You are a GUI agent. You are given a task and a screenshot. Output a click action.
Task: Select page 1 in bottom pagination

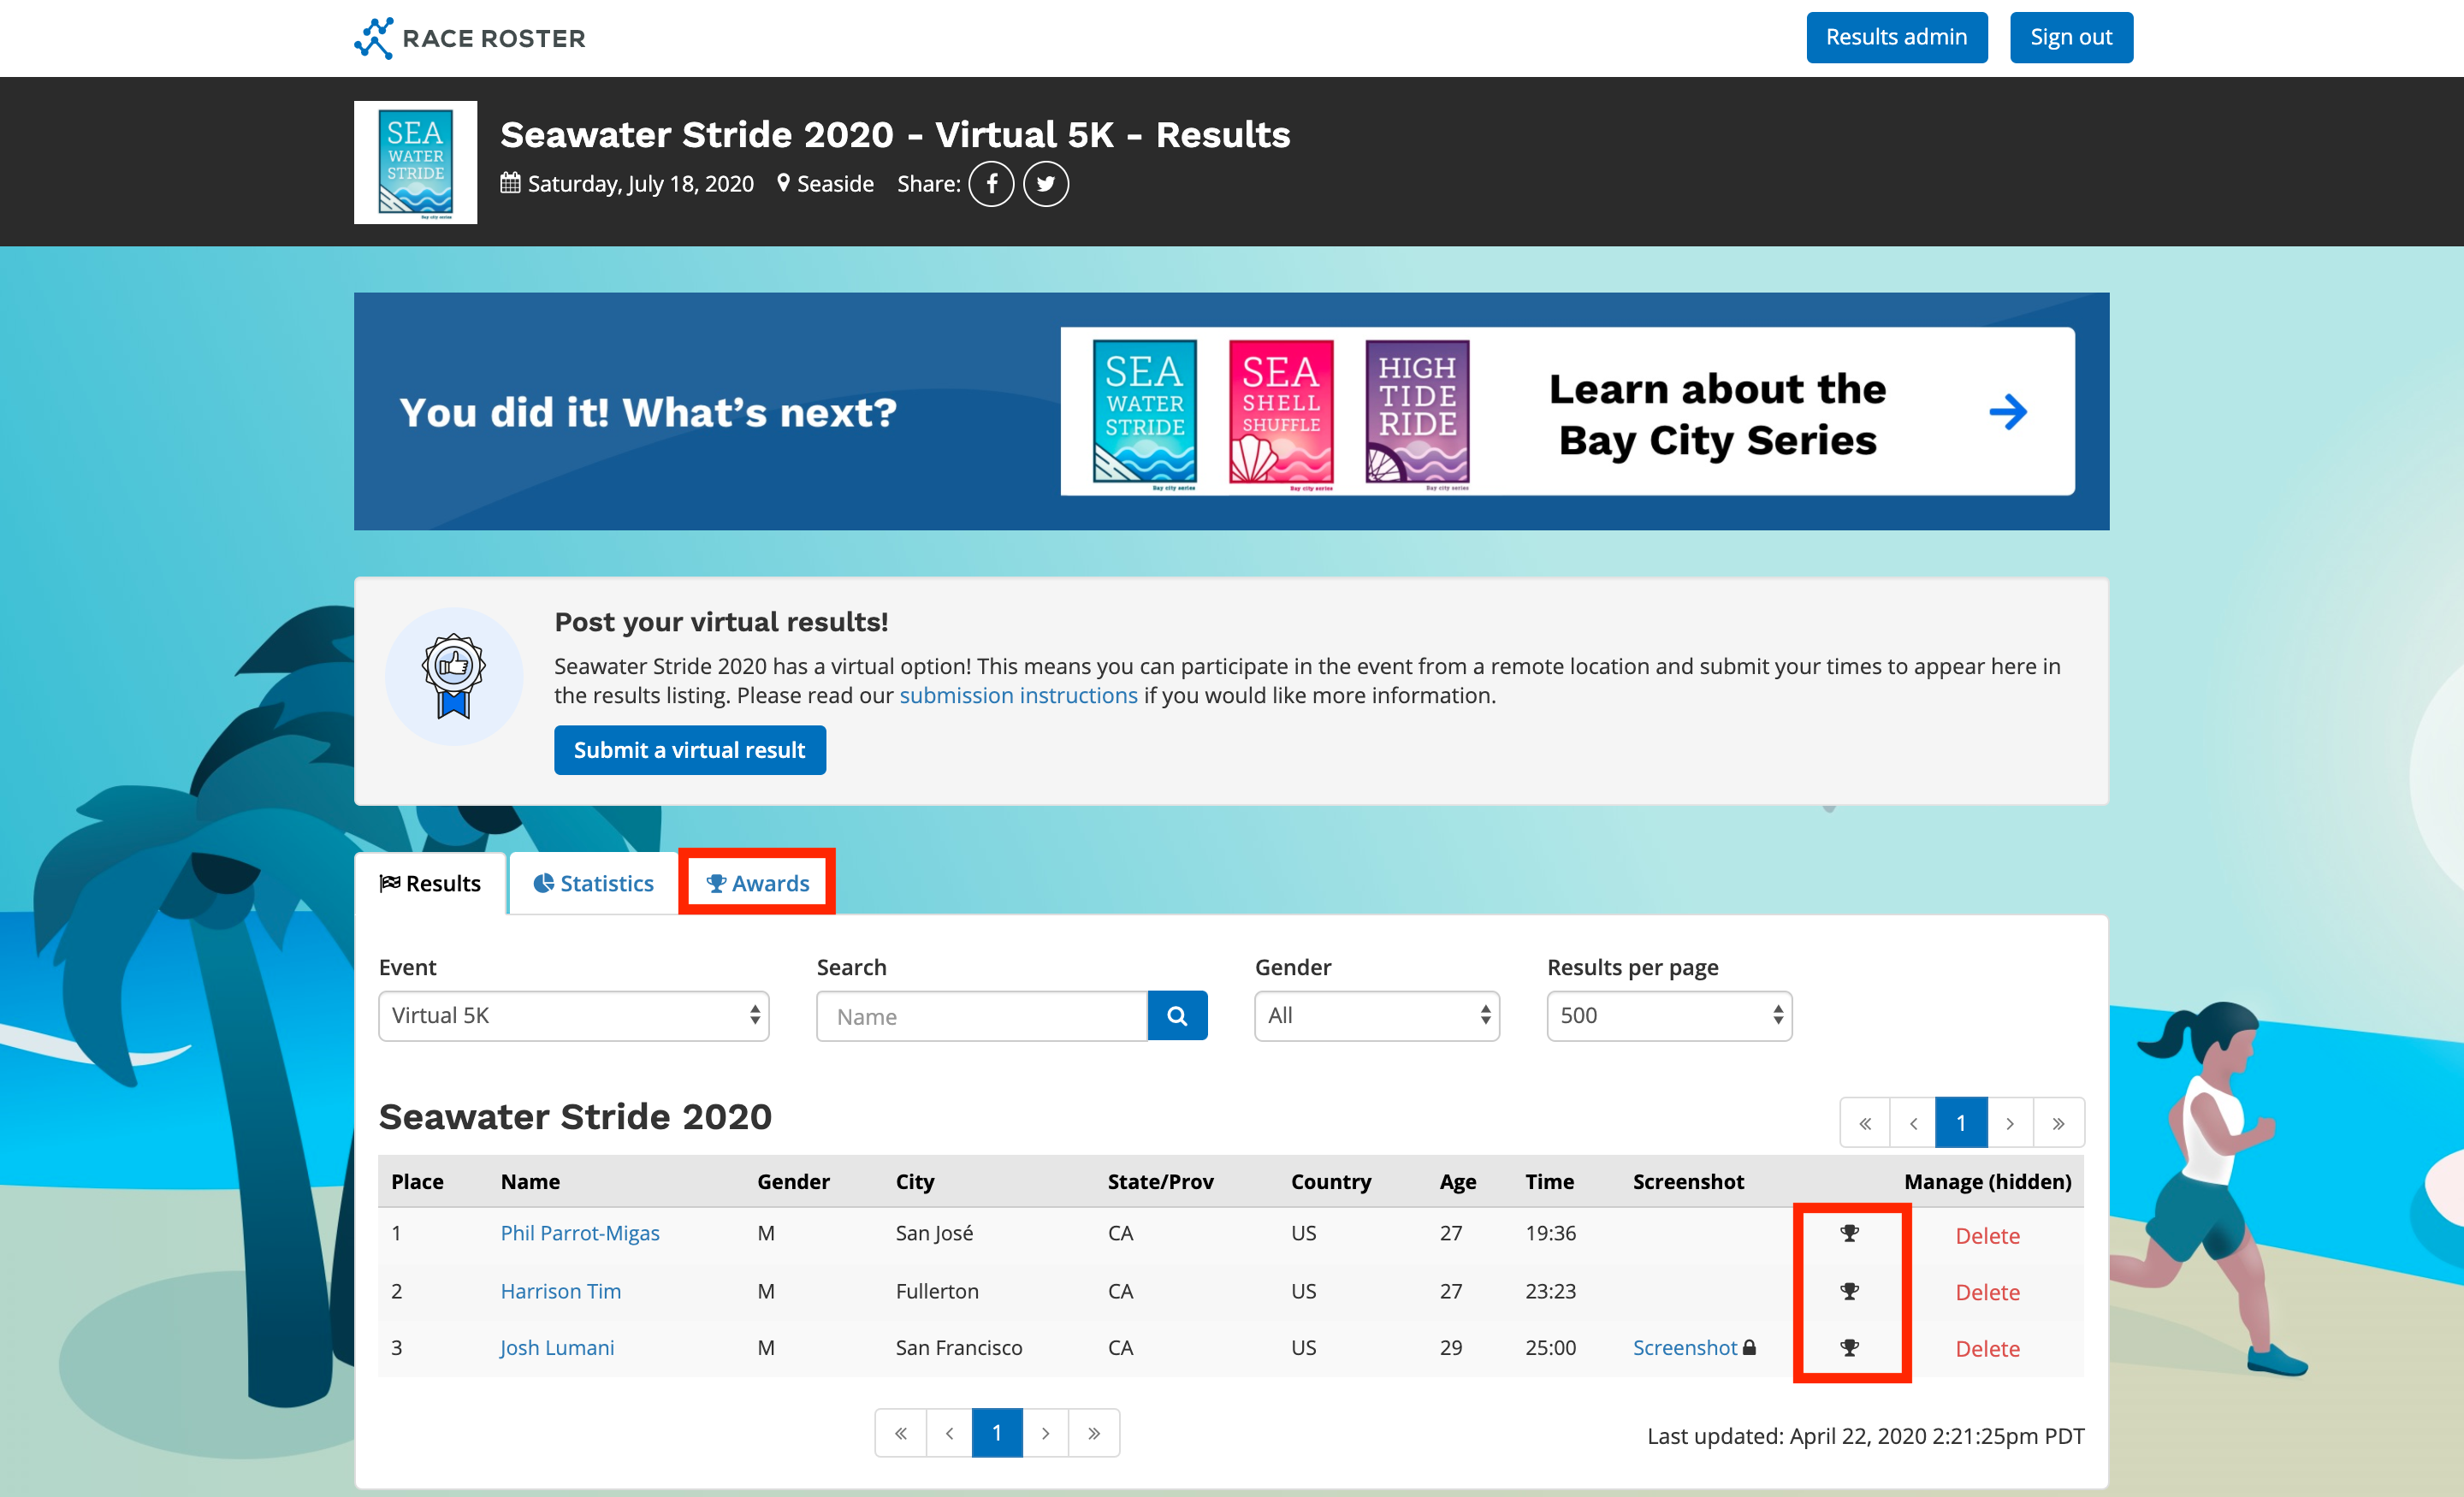(x=997, y=1433)
